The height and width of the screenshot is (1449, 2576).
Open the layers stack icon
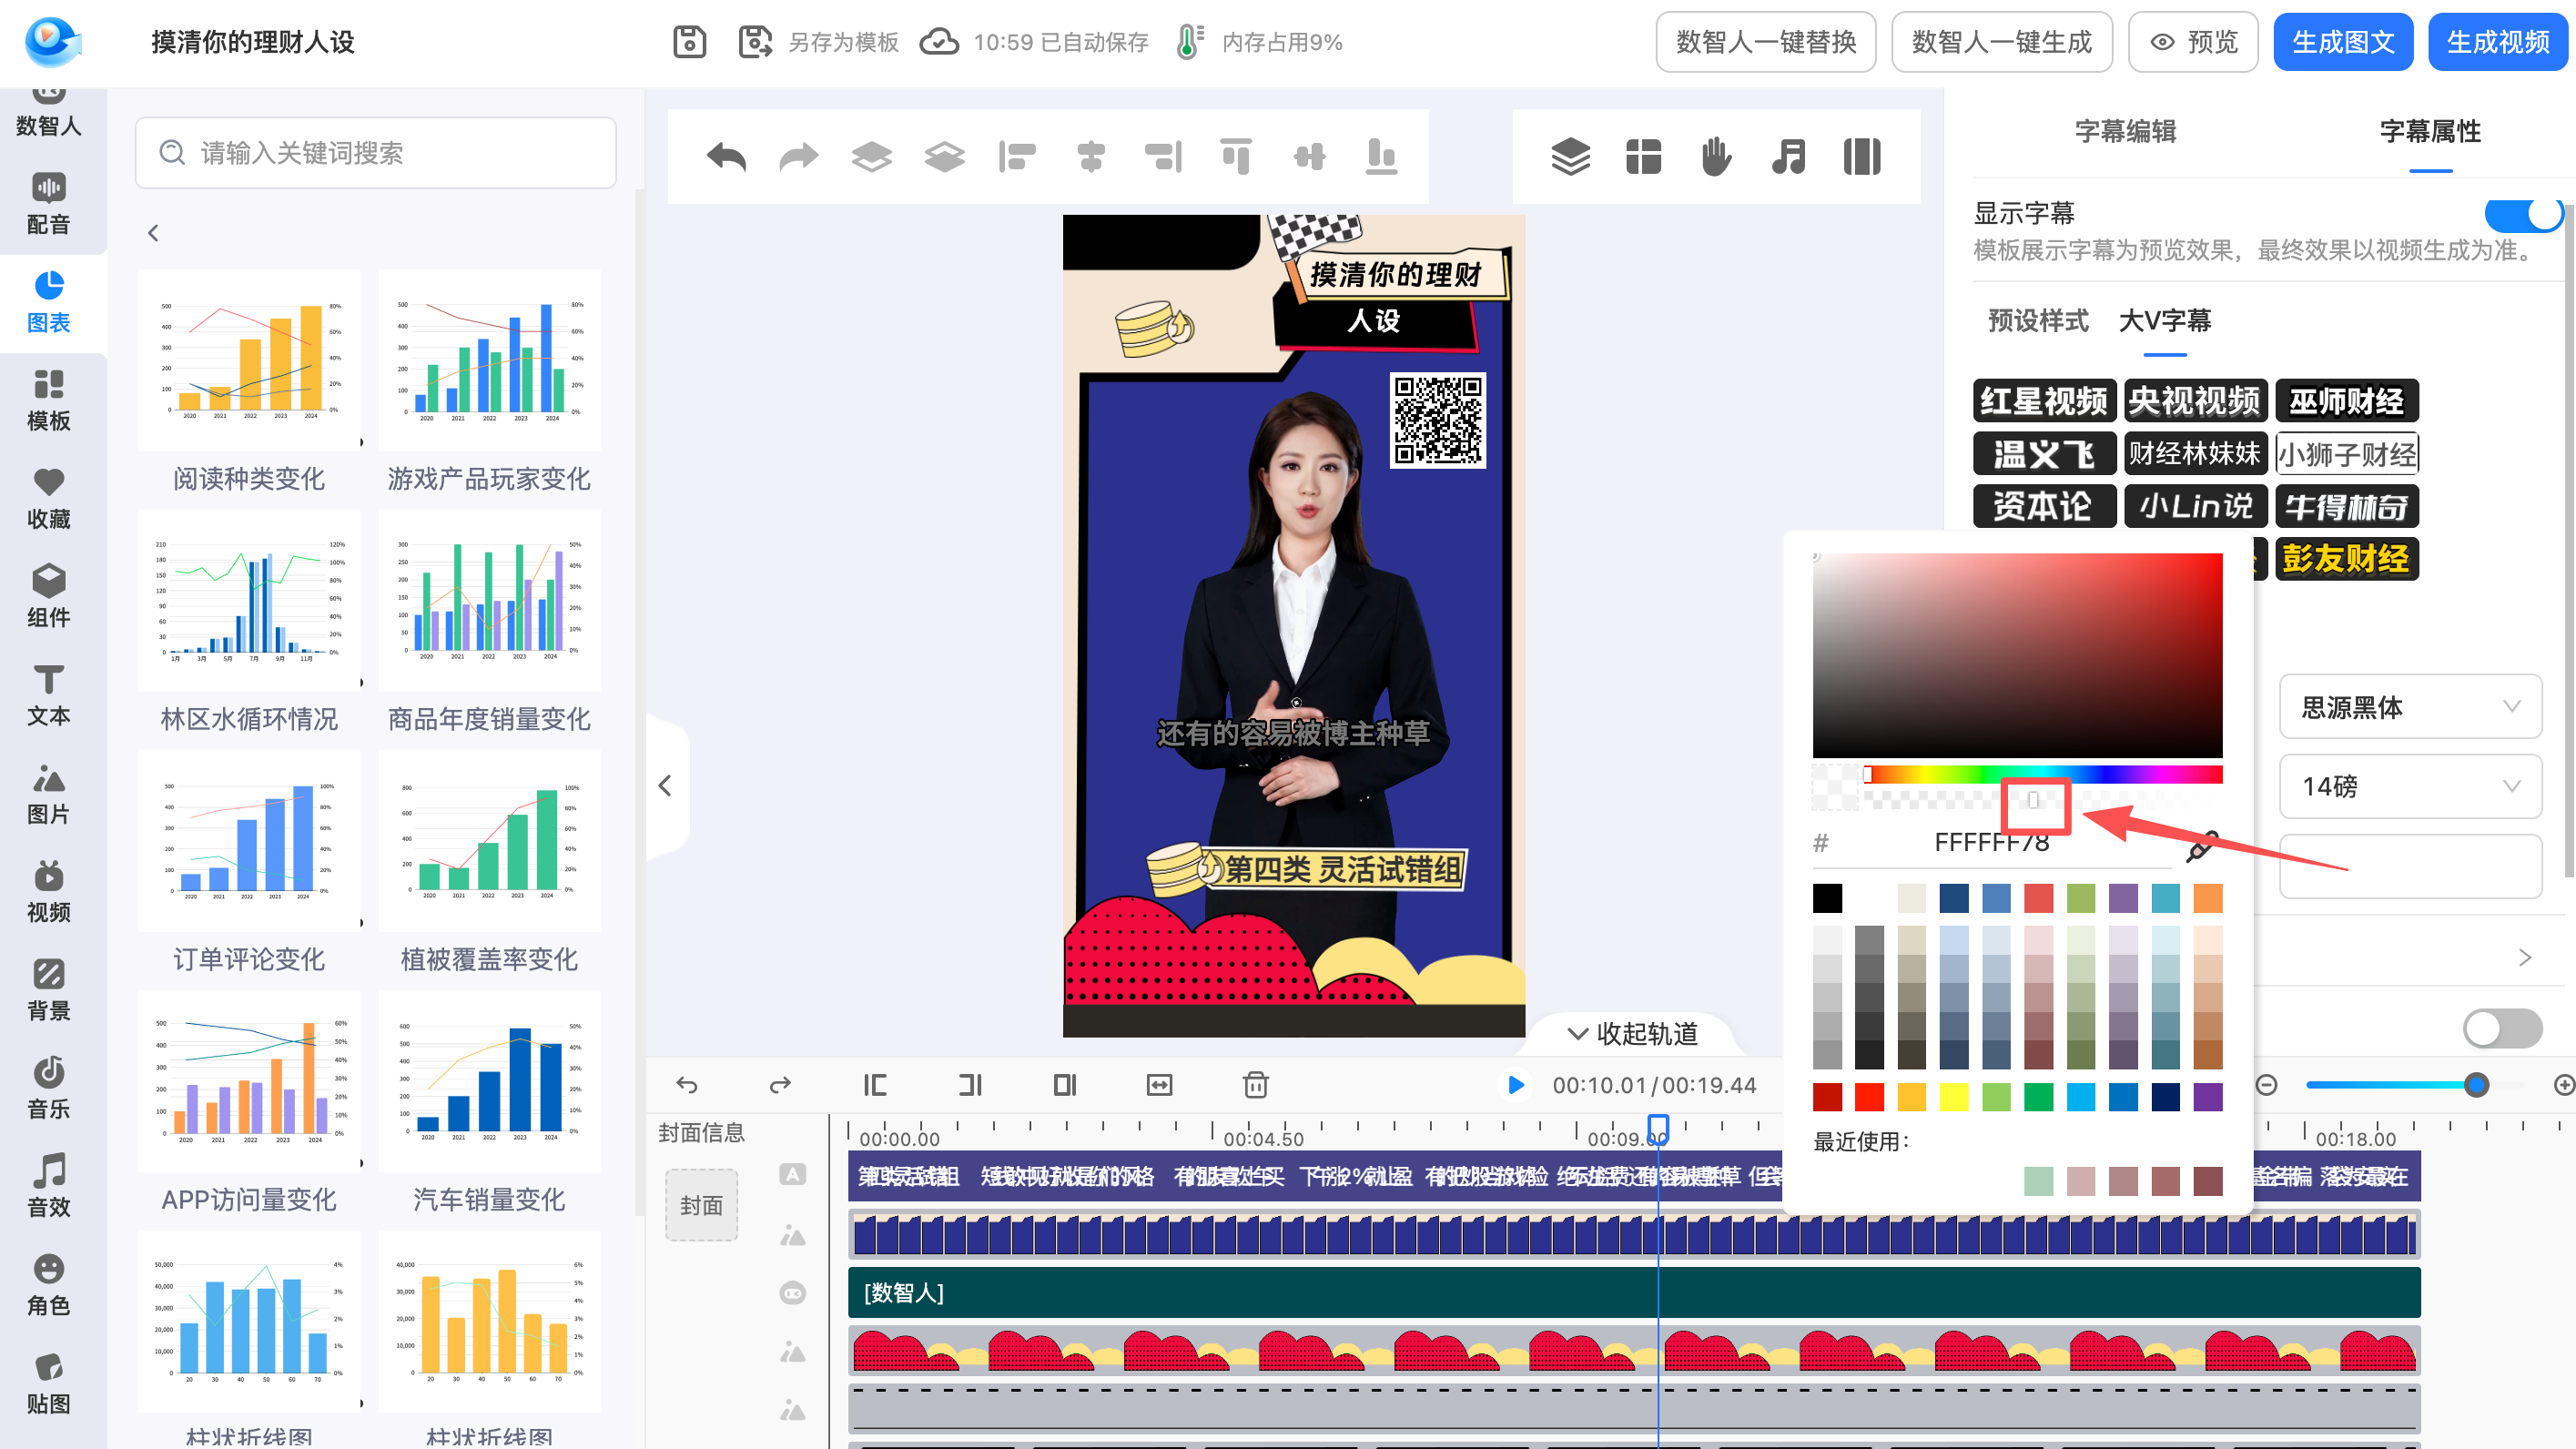point(1570,157)
